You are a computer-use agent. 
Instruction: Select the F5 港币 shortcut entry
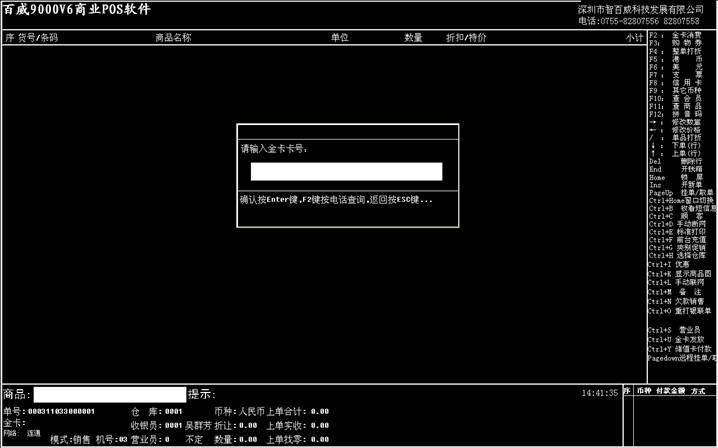click(x=675, y=59)
